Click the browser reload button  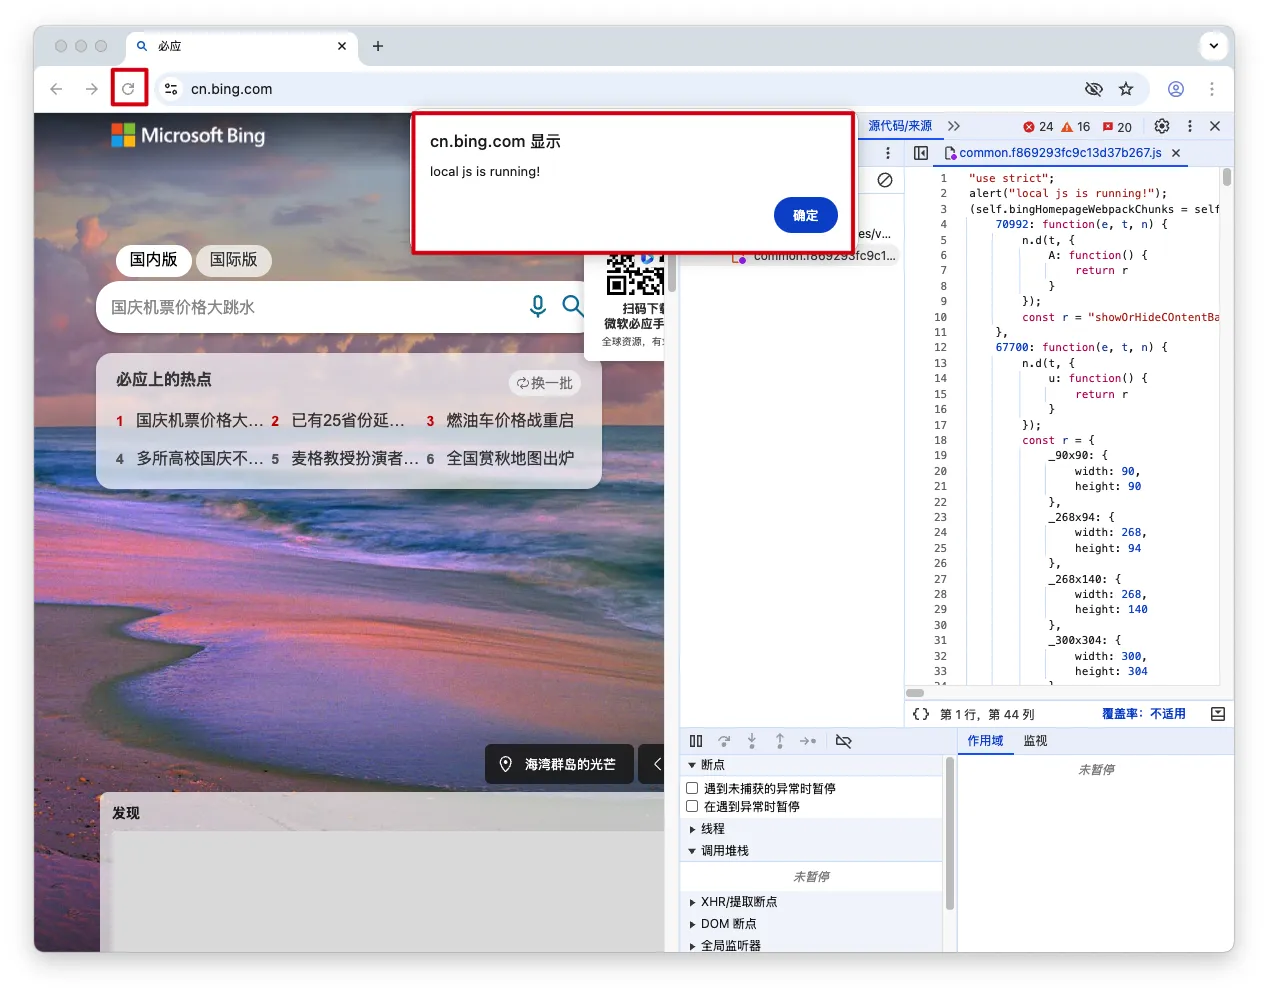[128, 89]
